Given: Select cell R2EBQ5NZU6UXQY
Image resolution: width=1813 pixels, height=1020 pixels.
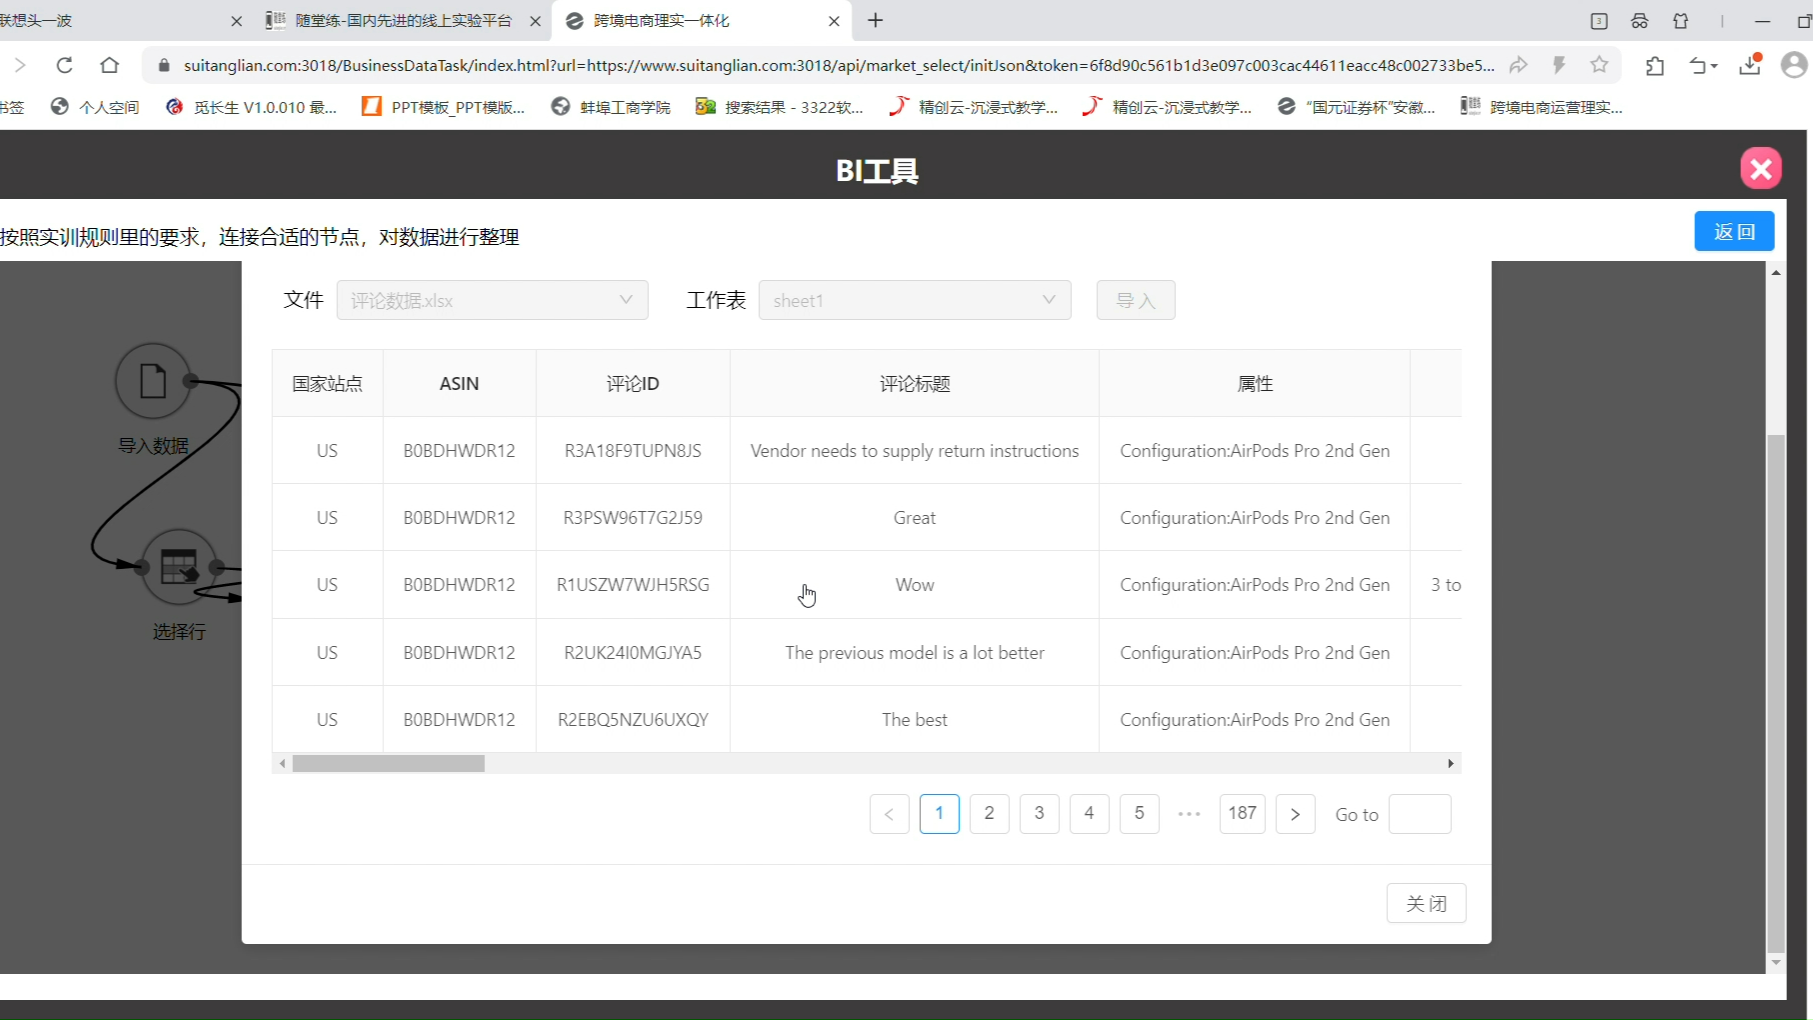Looking at the screenshot, I should point(633,719).
